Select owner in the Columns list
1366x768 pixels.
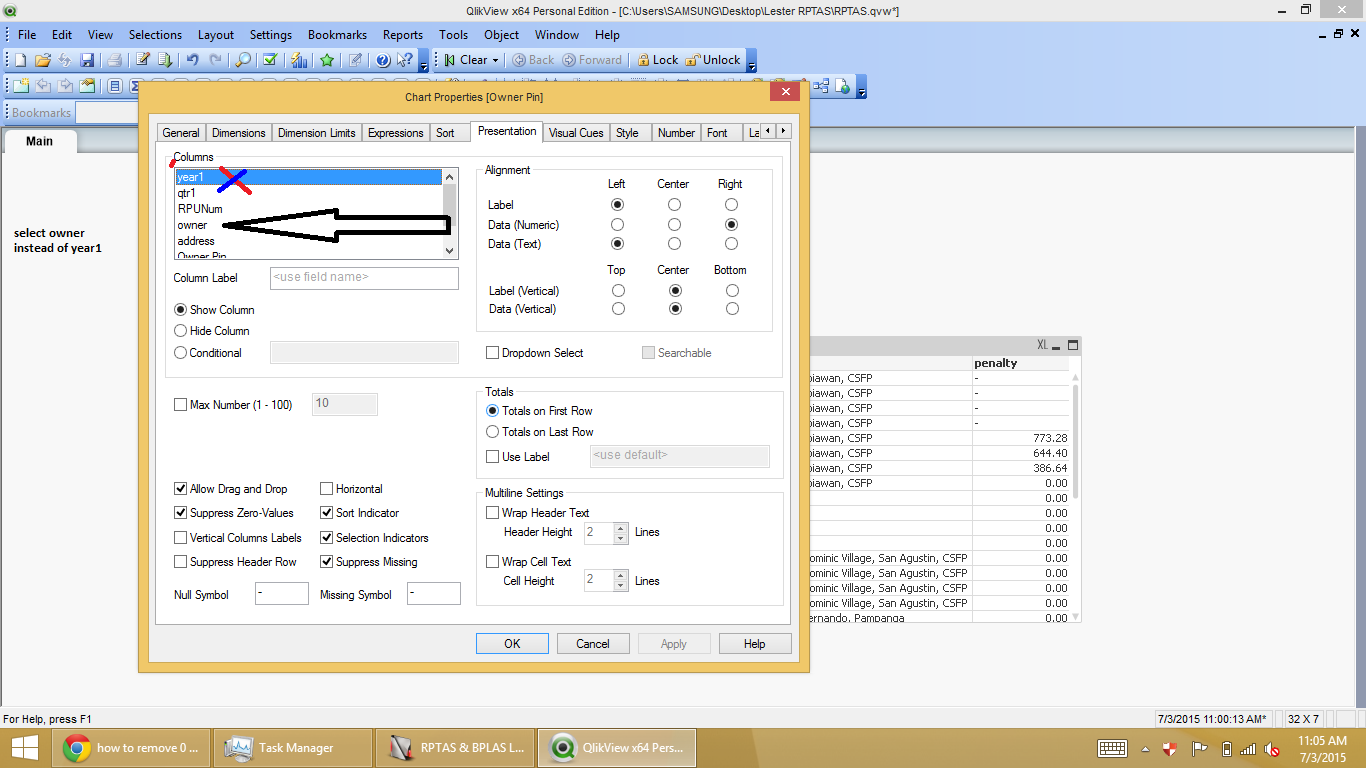(x=193, y=225)
